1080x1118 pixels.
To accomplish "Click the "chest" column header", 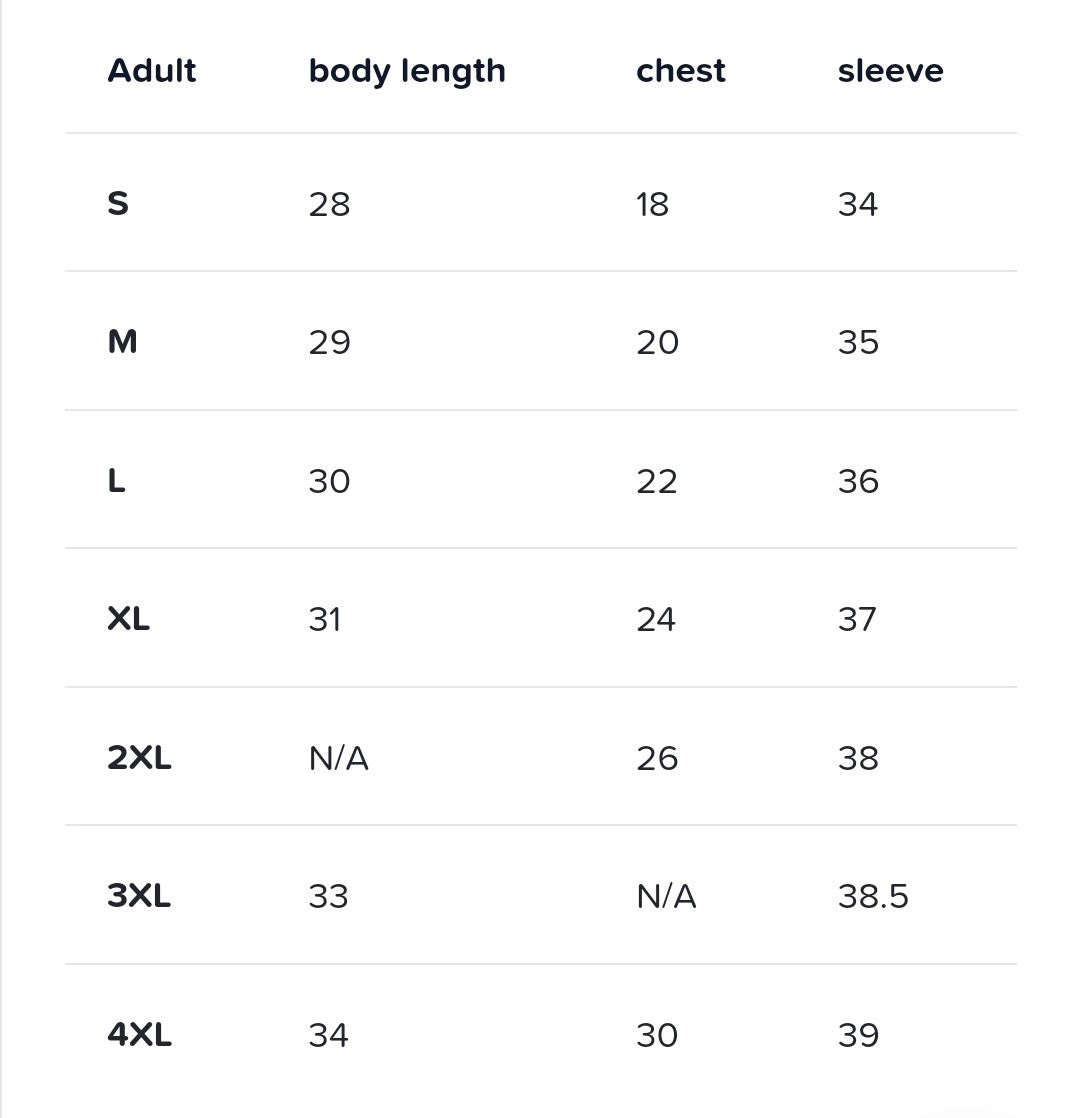I will coord(681,71).
